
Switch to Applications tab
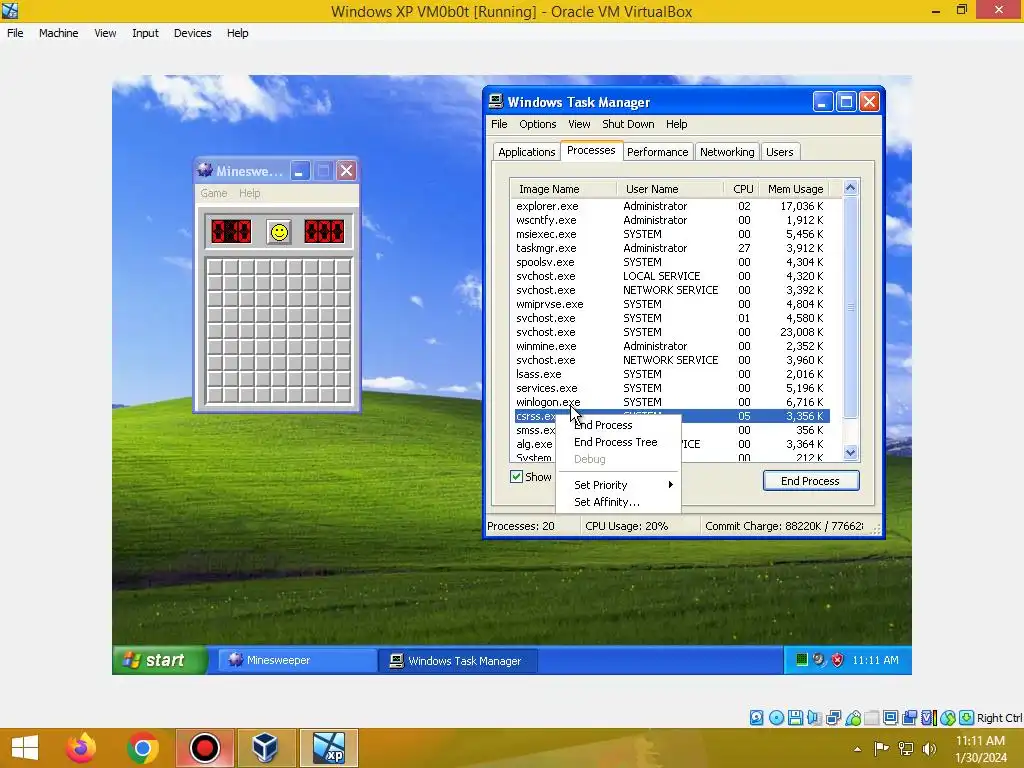coord(526,152)
